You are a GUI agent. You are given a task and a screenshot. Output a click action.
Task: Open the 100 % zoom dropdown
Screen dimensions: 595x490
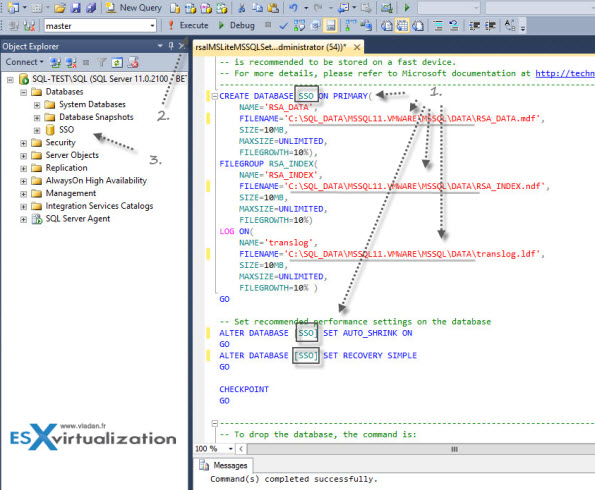coord(230,449)
